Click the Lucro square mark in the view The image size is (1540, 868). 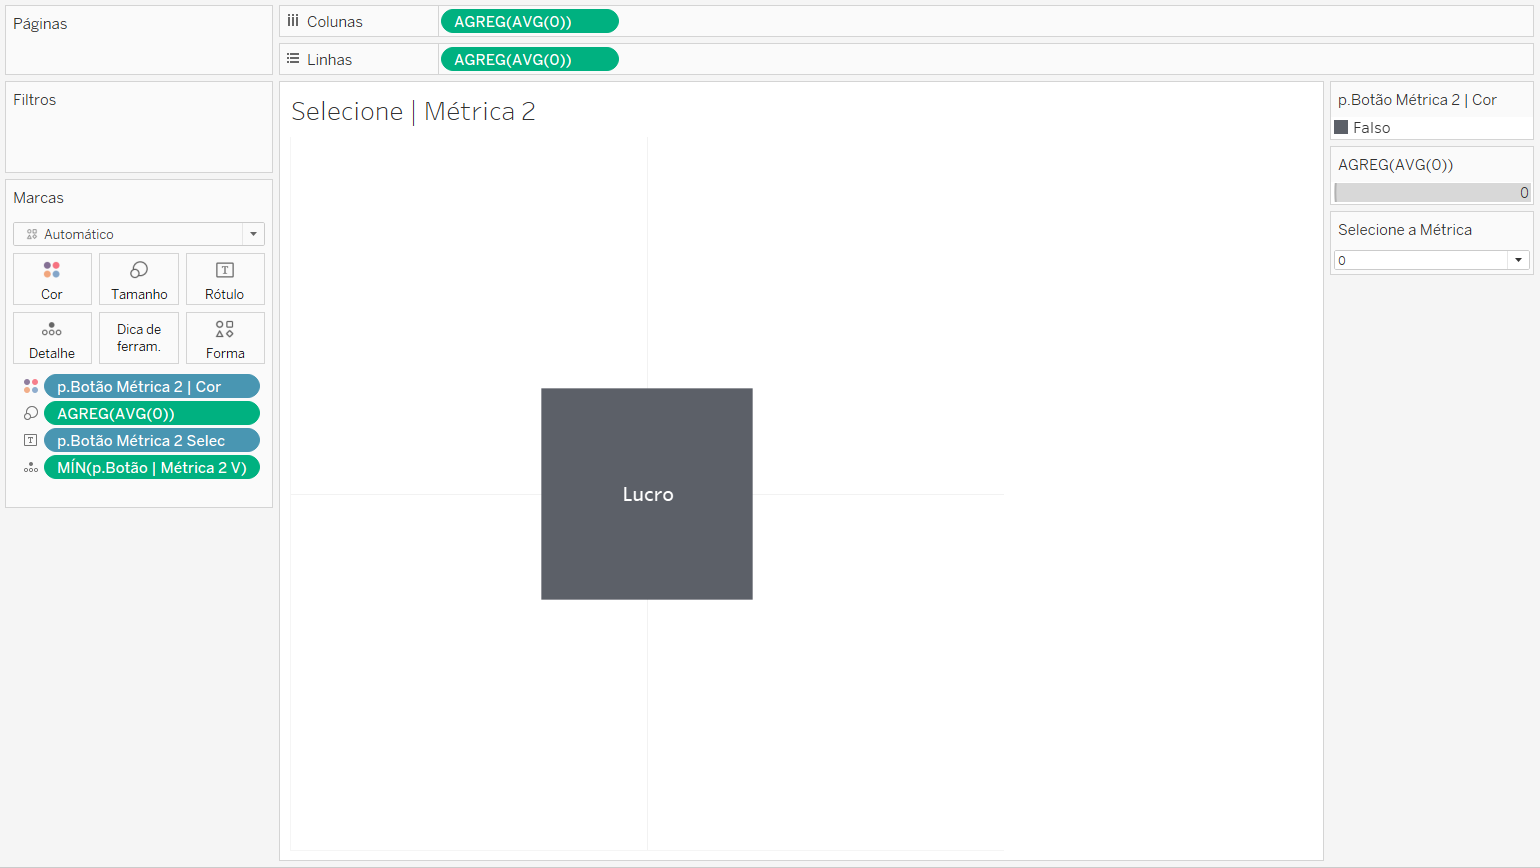pyautogui.click(x=647, y=494)
